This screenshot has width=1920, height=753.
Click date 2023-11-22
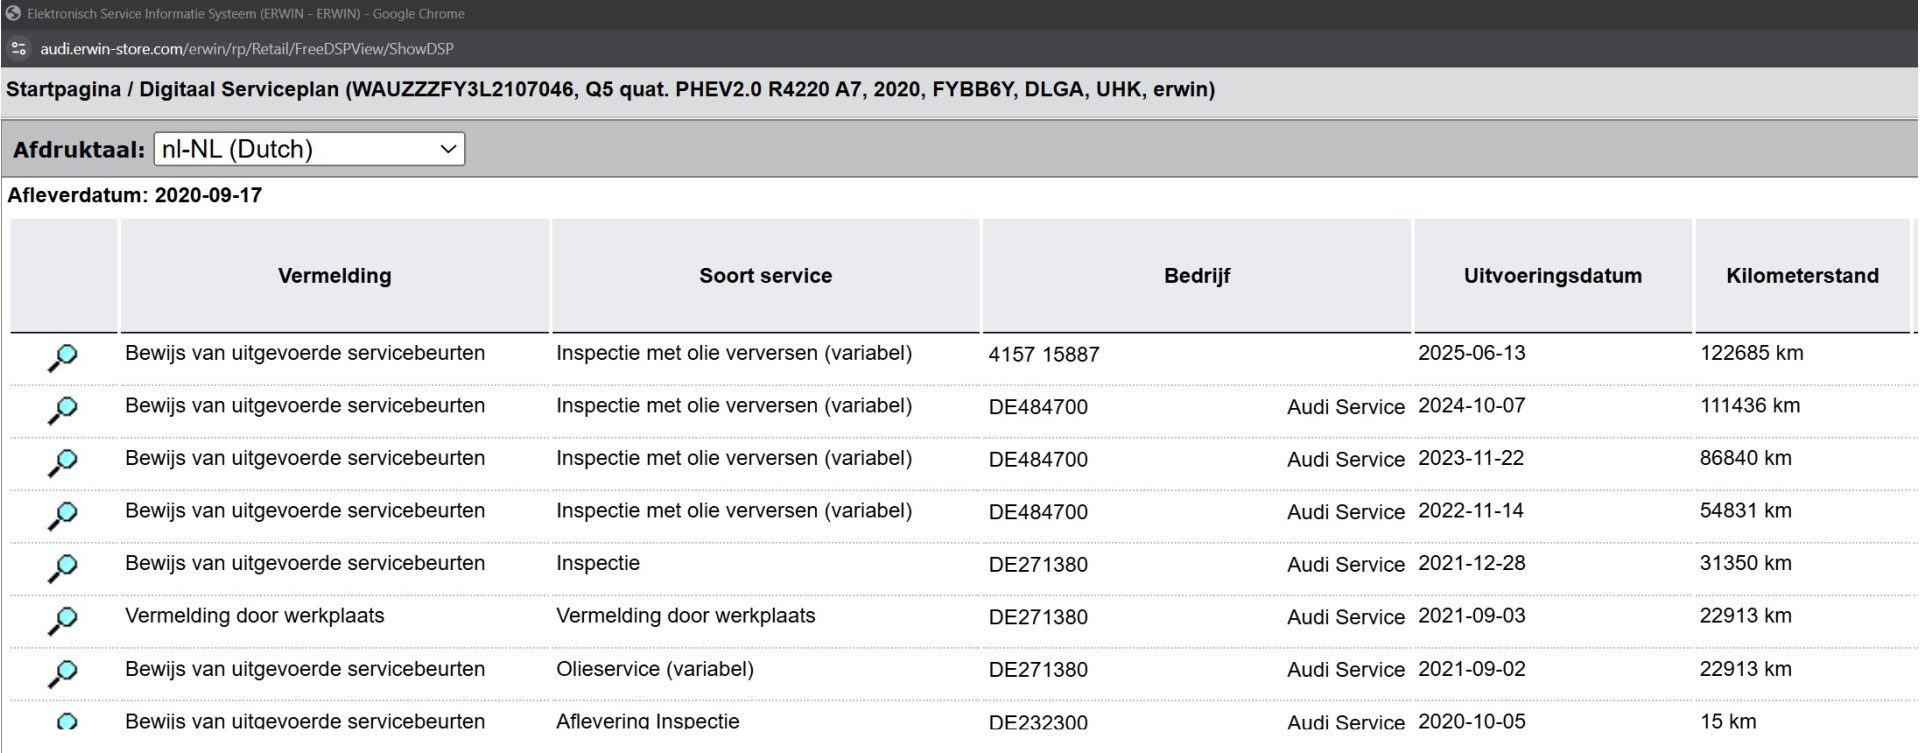1471,458
